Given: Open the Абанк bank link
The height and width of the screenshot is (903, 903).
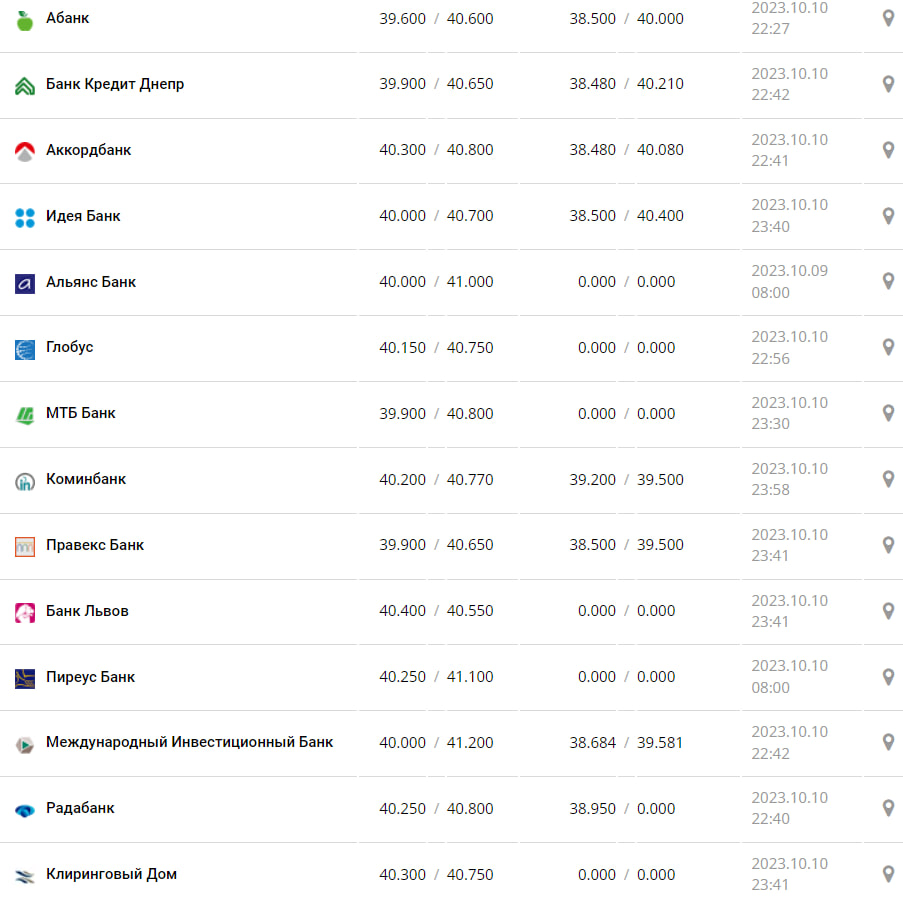Looking at the screenshot, I should click(x=67, y=18).
